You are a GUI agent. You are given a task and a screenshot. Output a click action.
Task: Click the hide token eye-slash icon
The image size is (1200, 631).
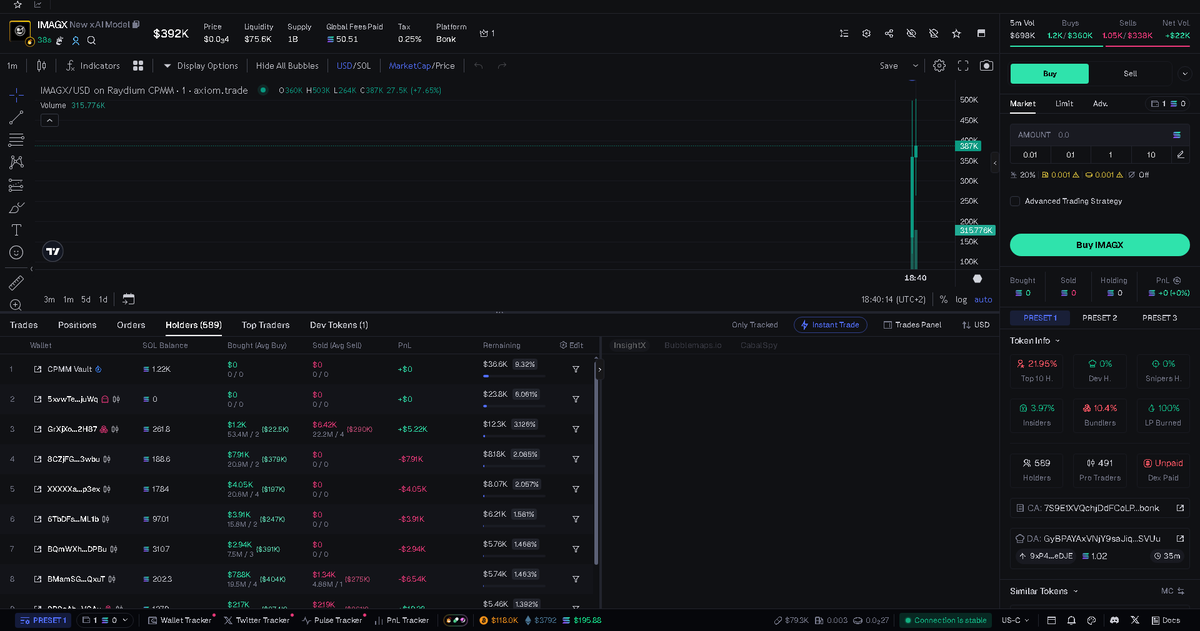click(911, 33)
